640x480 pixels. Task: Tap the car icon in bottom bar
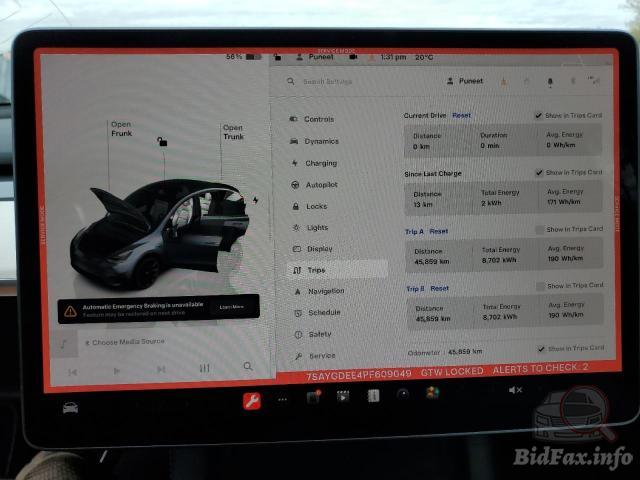click(x=71, y=407)
